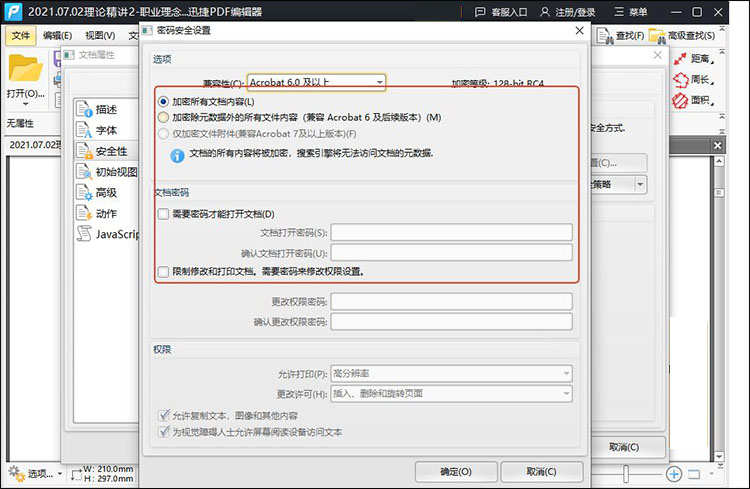
Task: Enable 限制修改和打印文档 checkbox
Action: click(x=164, y=272)
